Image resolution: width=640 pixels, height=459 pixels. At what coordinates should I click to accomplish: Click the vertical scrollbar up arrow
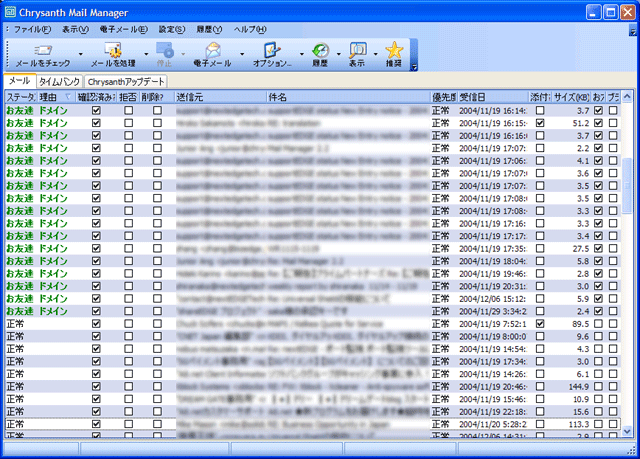click(627, 97)
